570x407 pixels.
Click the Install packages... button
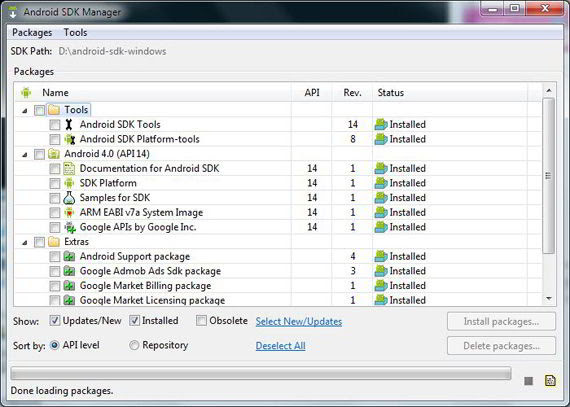[x=501, y=322]
